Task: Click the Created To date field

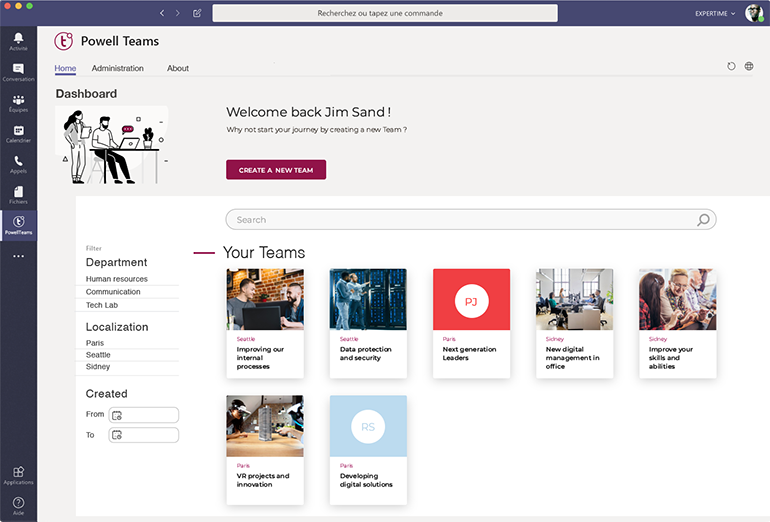Action: click(143, 435)
